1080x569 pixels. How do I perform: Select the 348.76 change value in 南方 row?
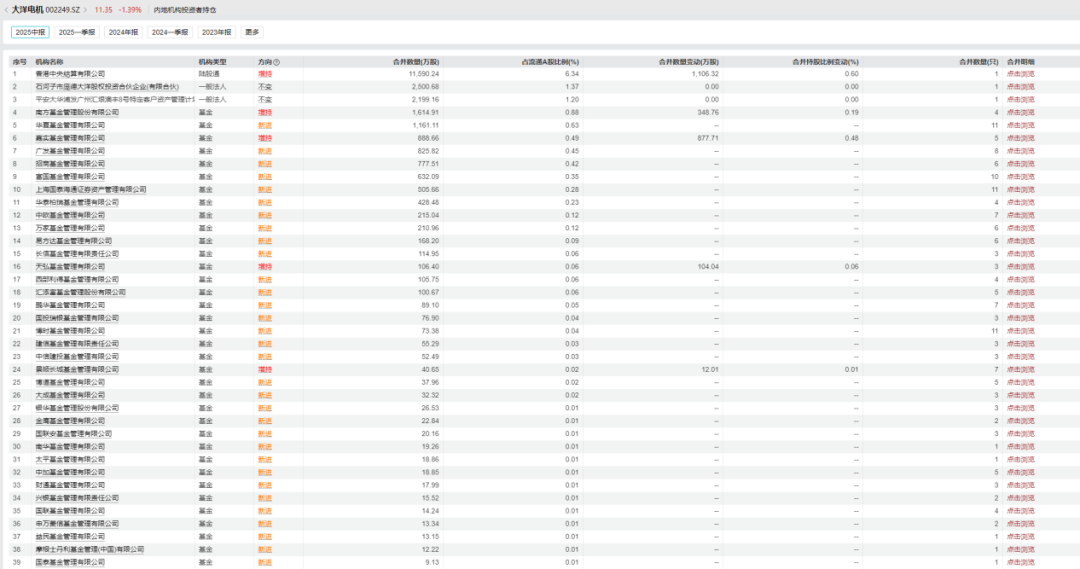pyautogui.click(x=708, y=112)
